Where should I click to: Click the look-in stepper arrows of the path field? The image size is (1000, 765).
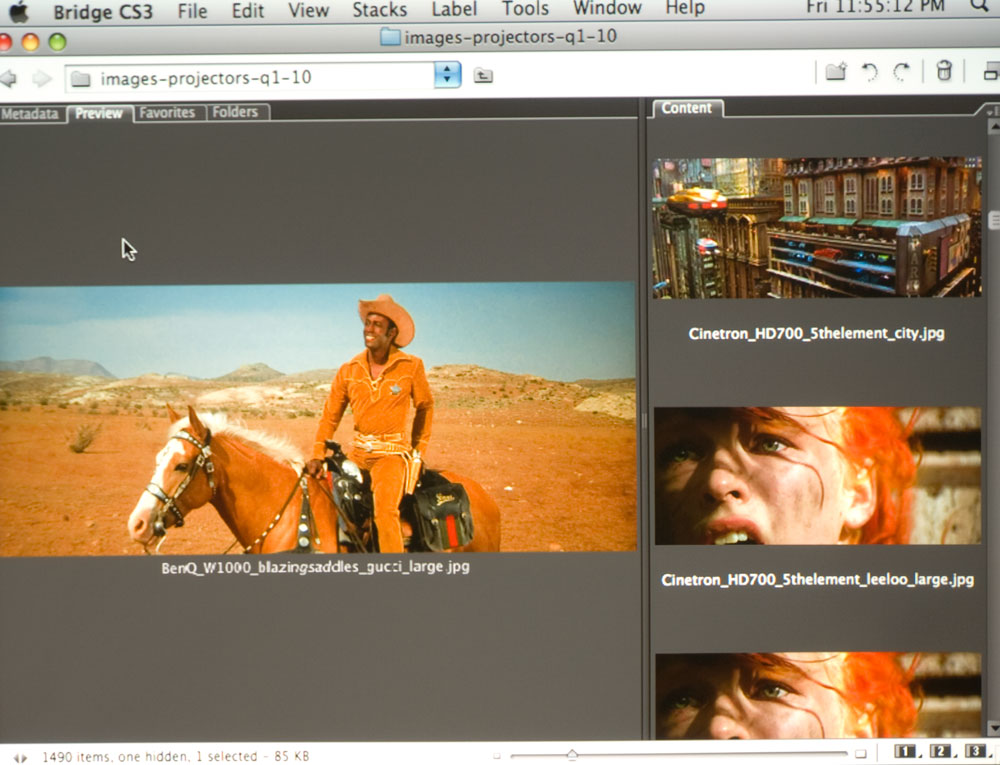tap(447, 75)
